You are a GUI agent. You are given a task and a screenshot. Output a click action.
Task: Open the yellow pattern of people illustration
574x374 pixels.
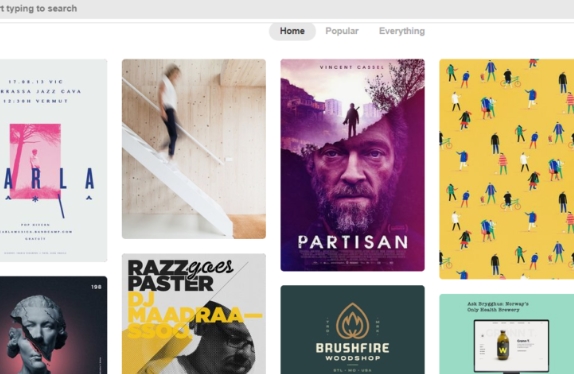click(x=507, y=169)
